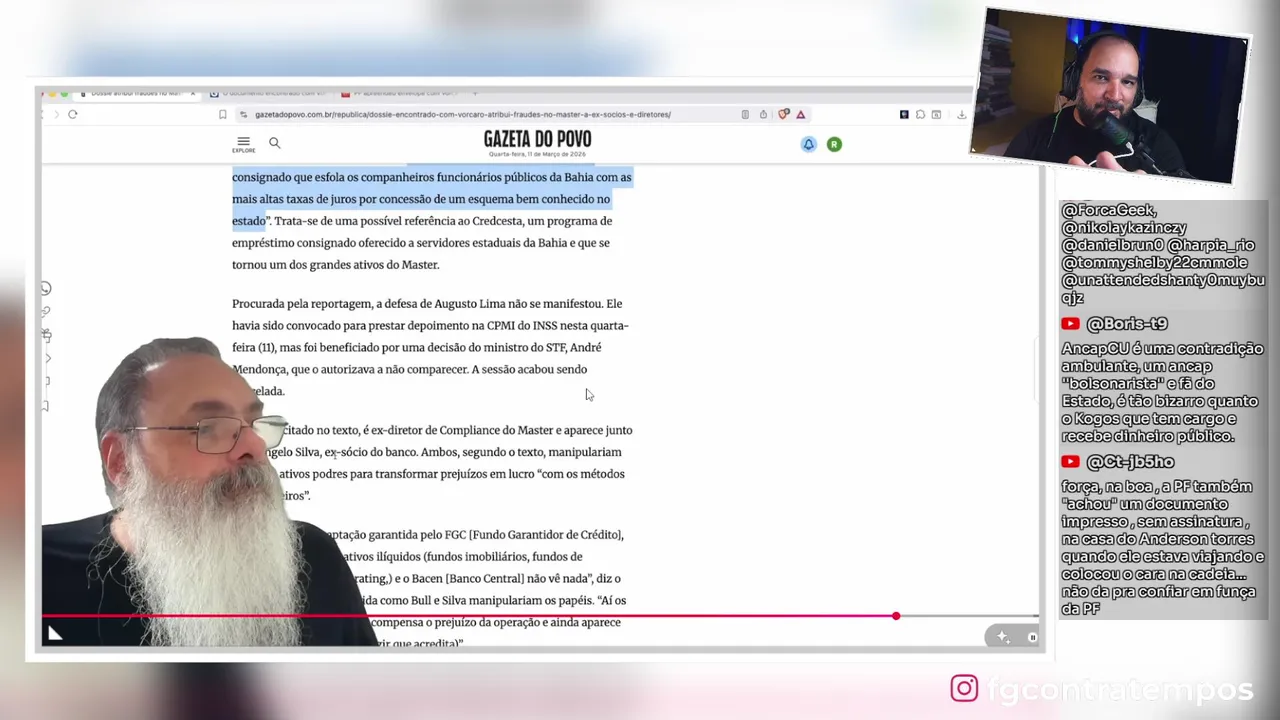Image resolution: width=1280 pixels, height=720 pixels.
Task: Open the EXPLORE hamburger menu
Action: [243, 144]
